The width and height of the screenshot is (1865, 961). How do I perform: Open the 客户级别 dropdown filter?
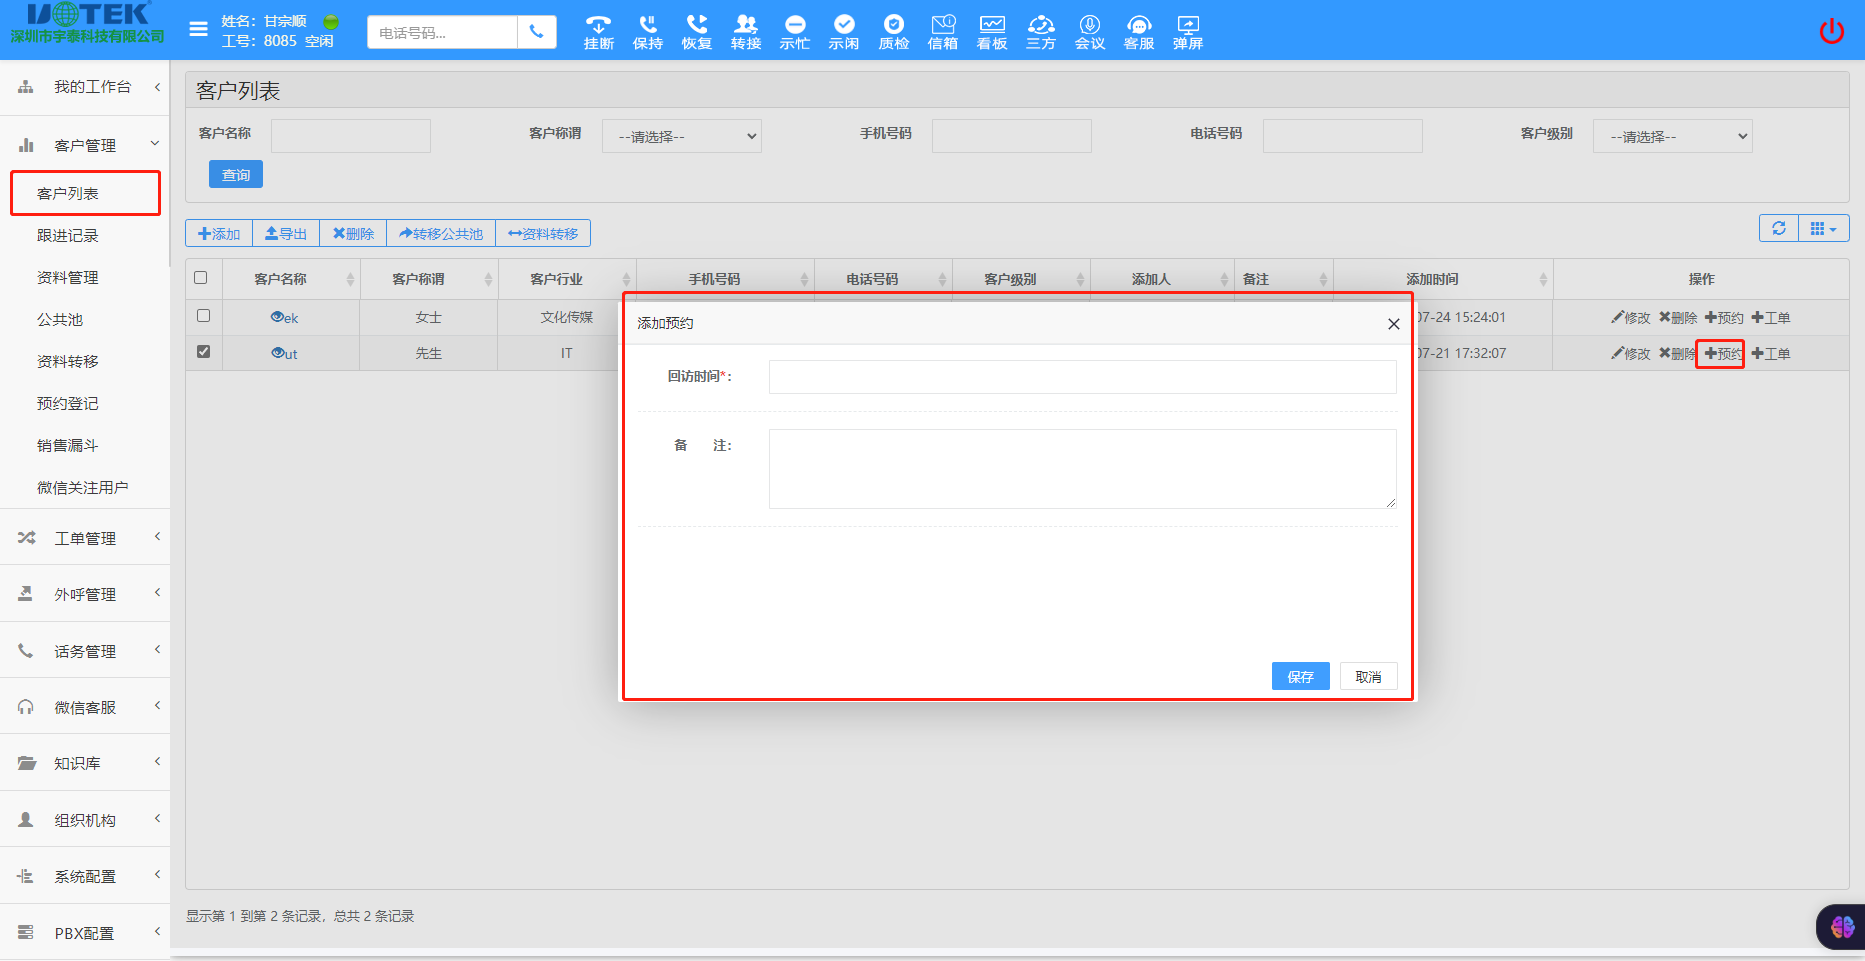1672,137
